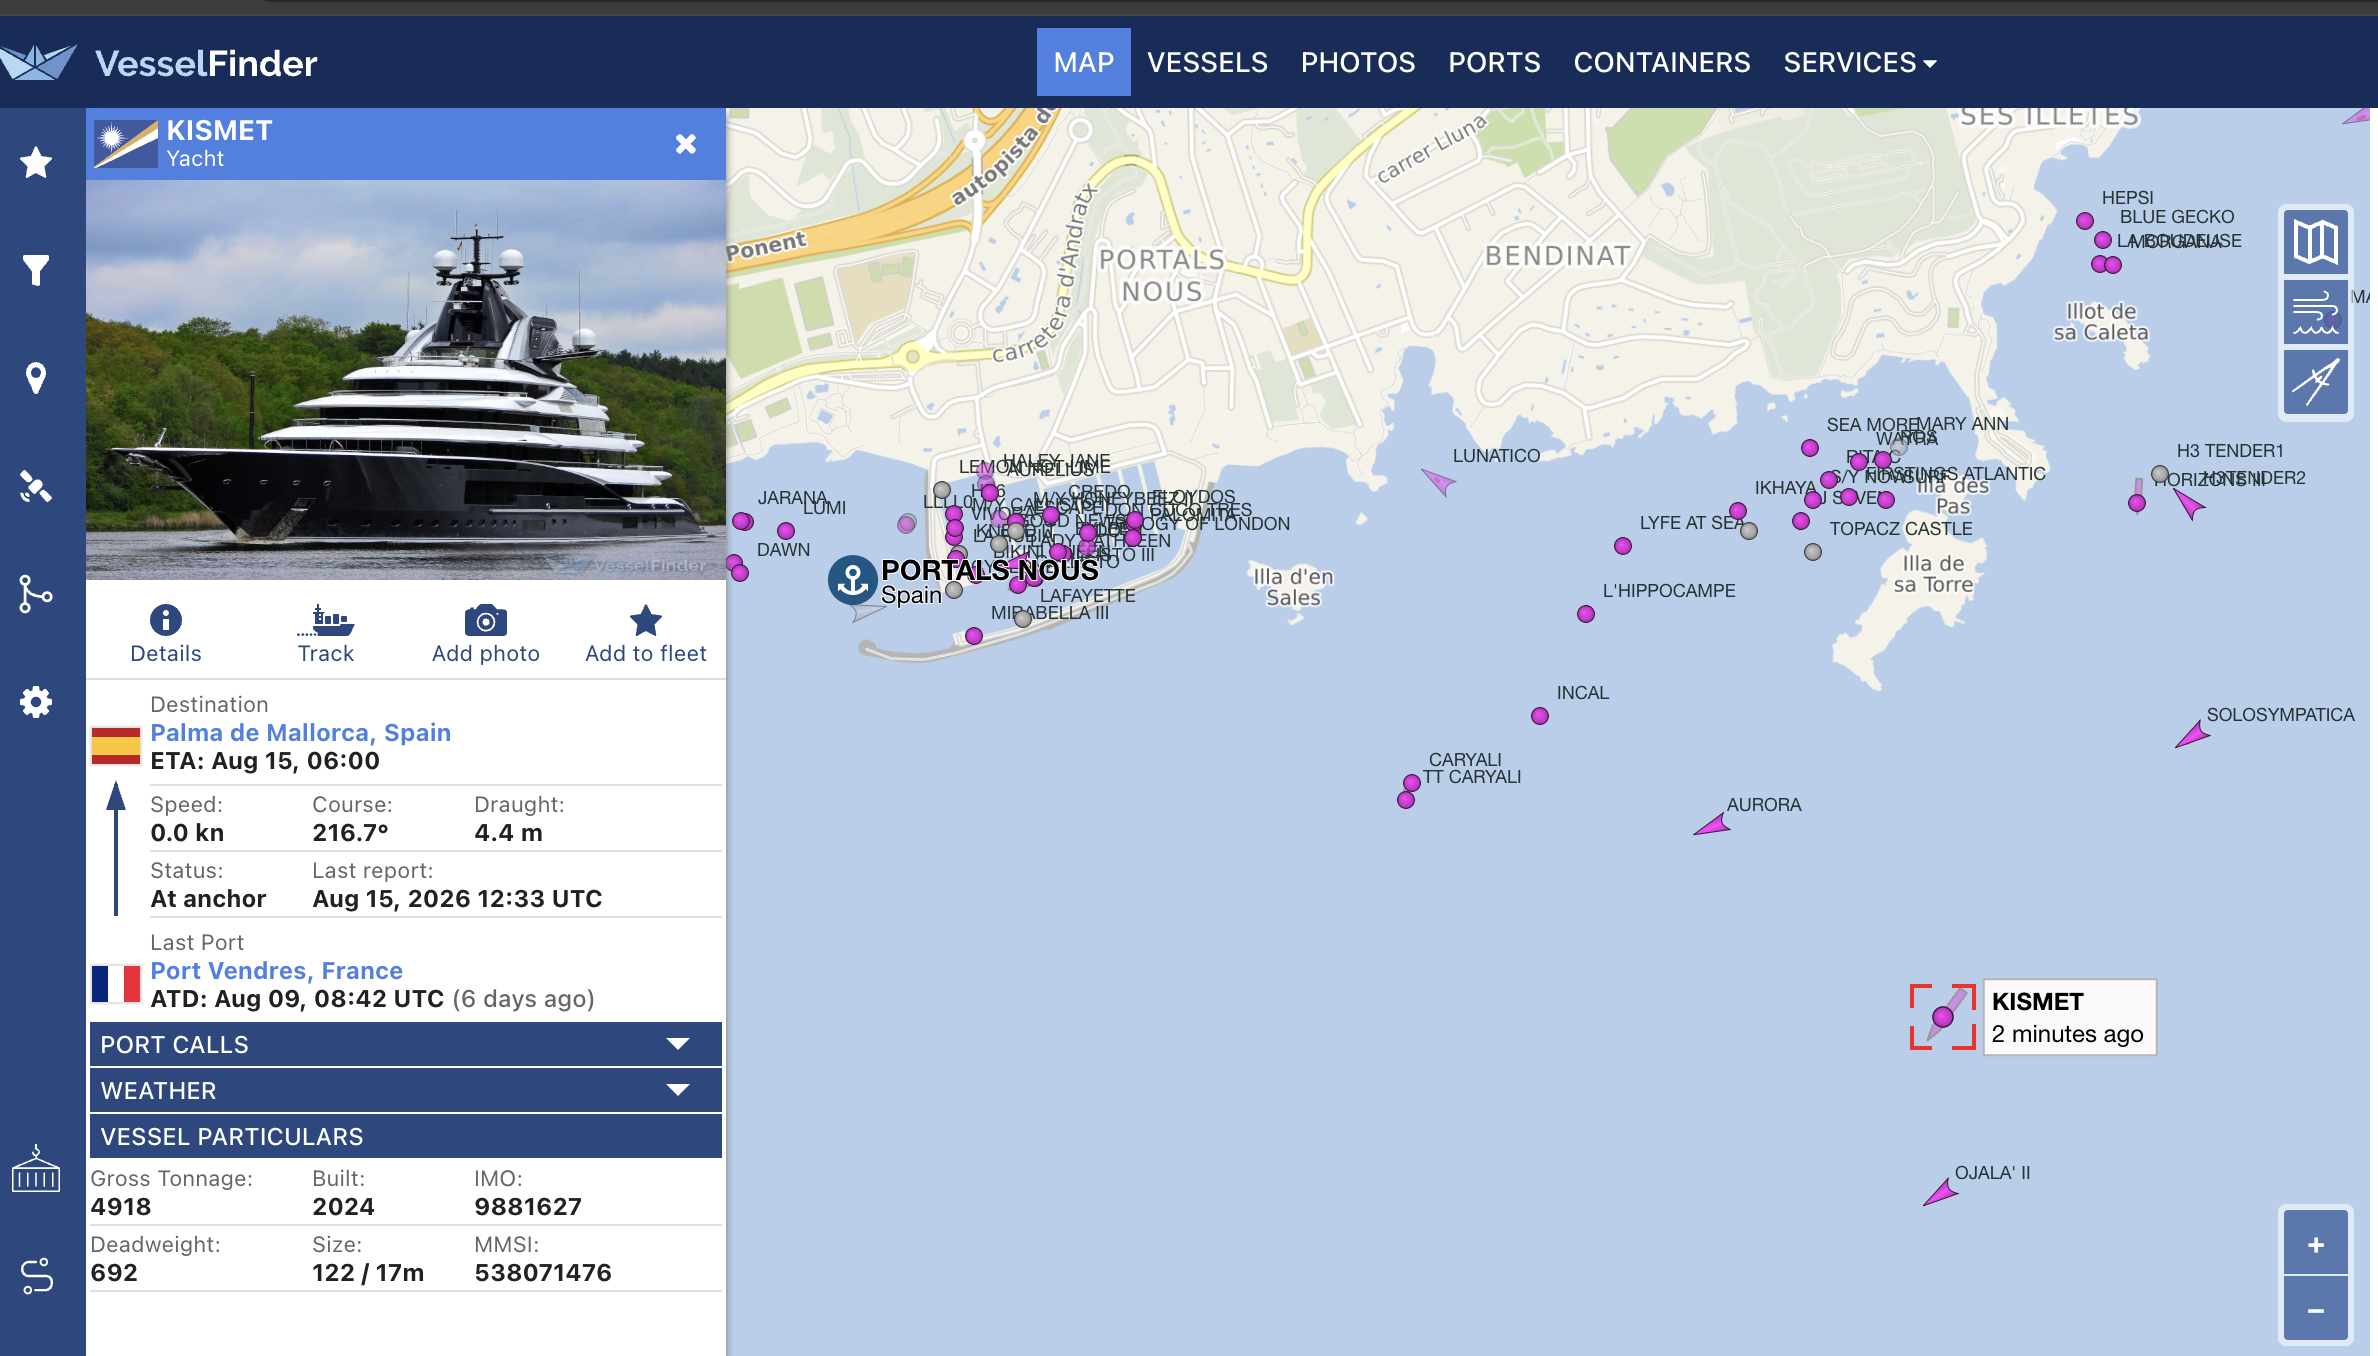The image size is (2378, 1356).
Task: Open the favorites star in the sidebar
Action: tap(36, 162)
